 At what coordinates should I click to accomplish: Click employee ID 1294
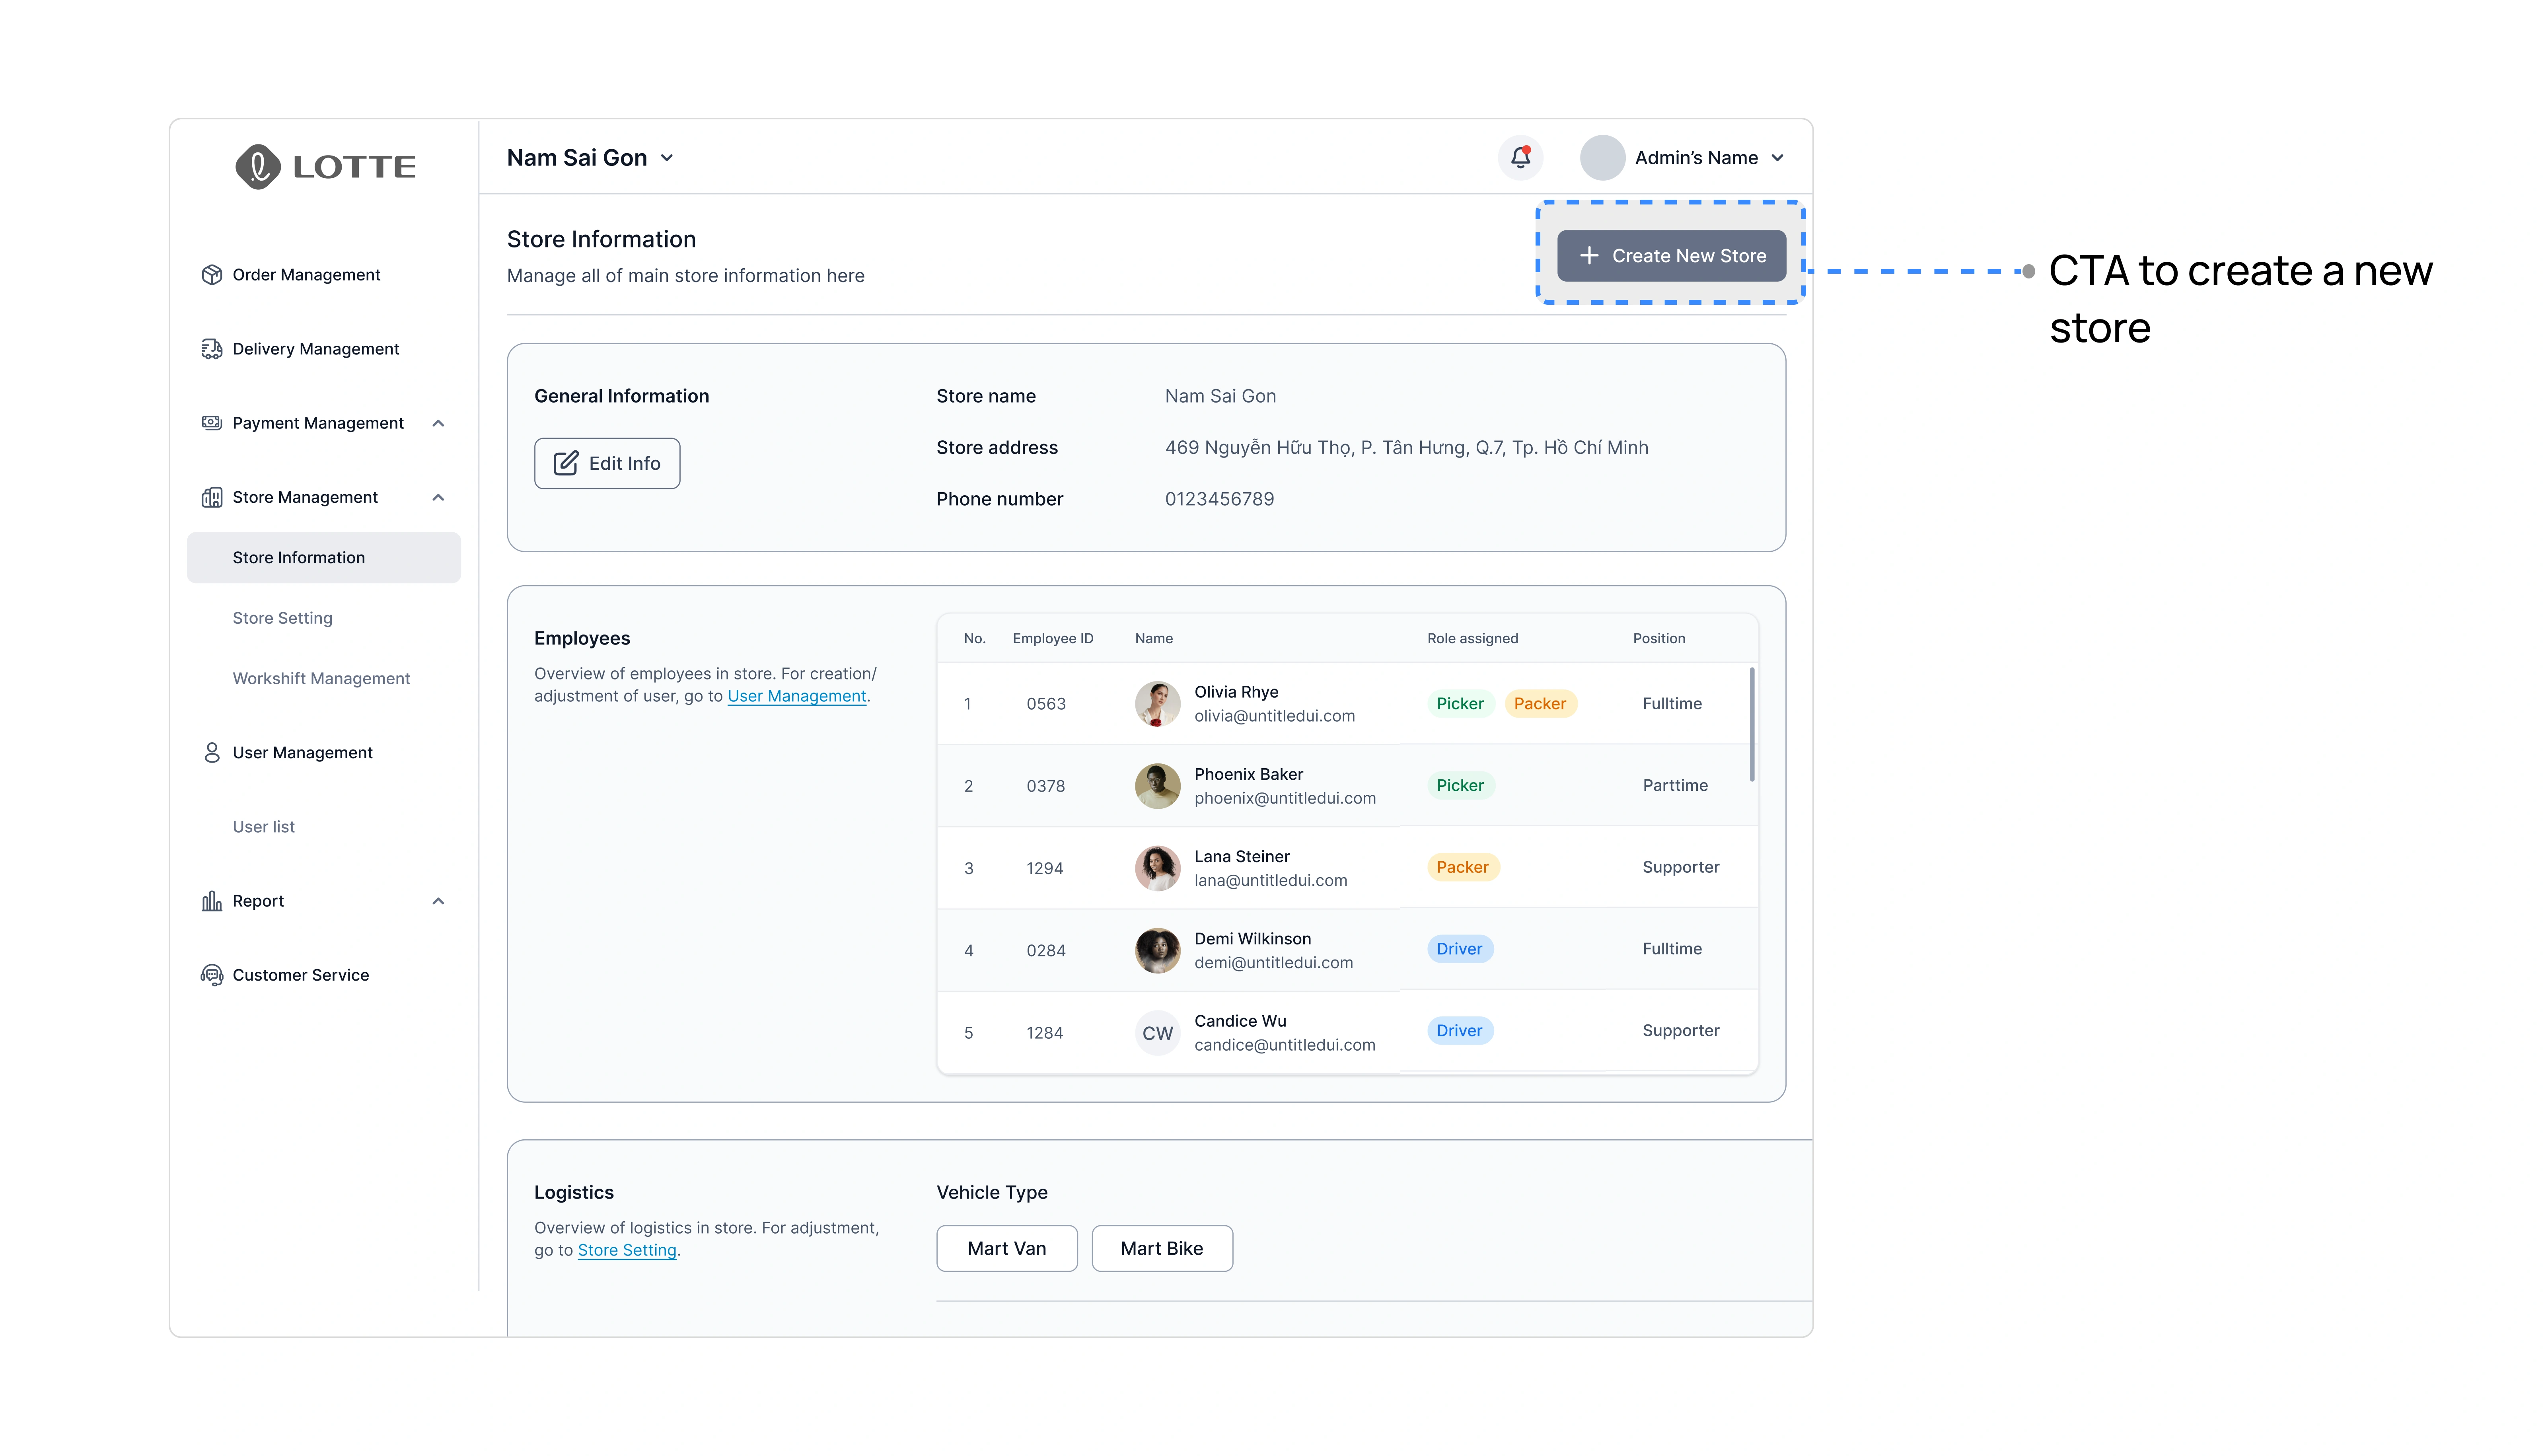point(1045,868)
